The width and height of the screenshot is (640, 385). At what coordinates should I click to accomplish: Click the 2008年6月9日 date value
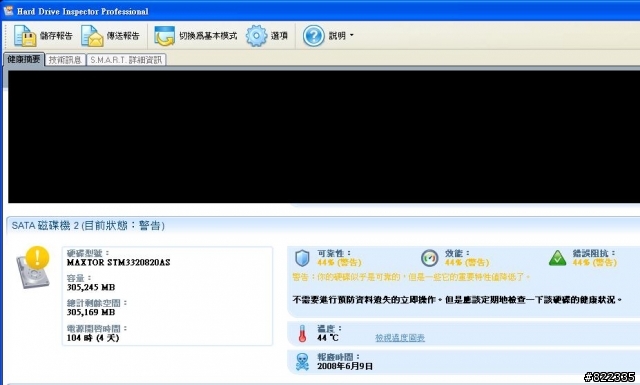pyautogui.click(x=345, y=366)
